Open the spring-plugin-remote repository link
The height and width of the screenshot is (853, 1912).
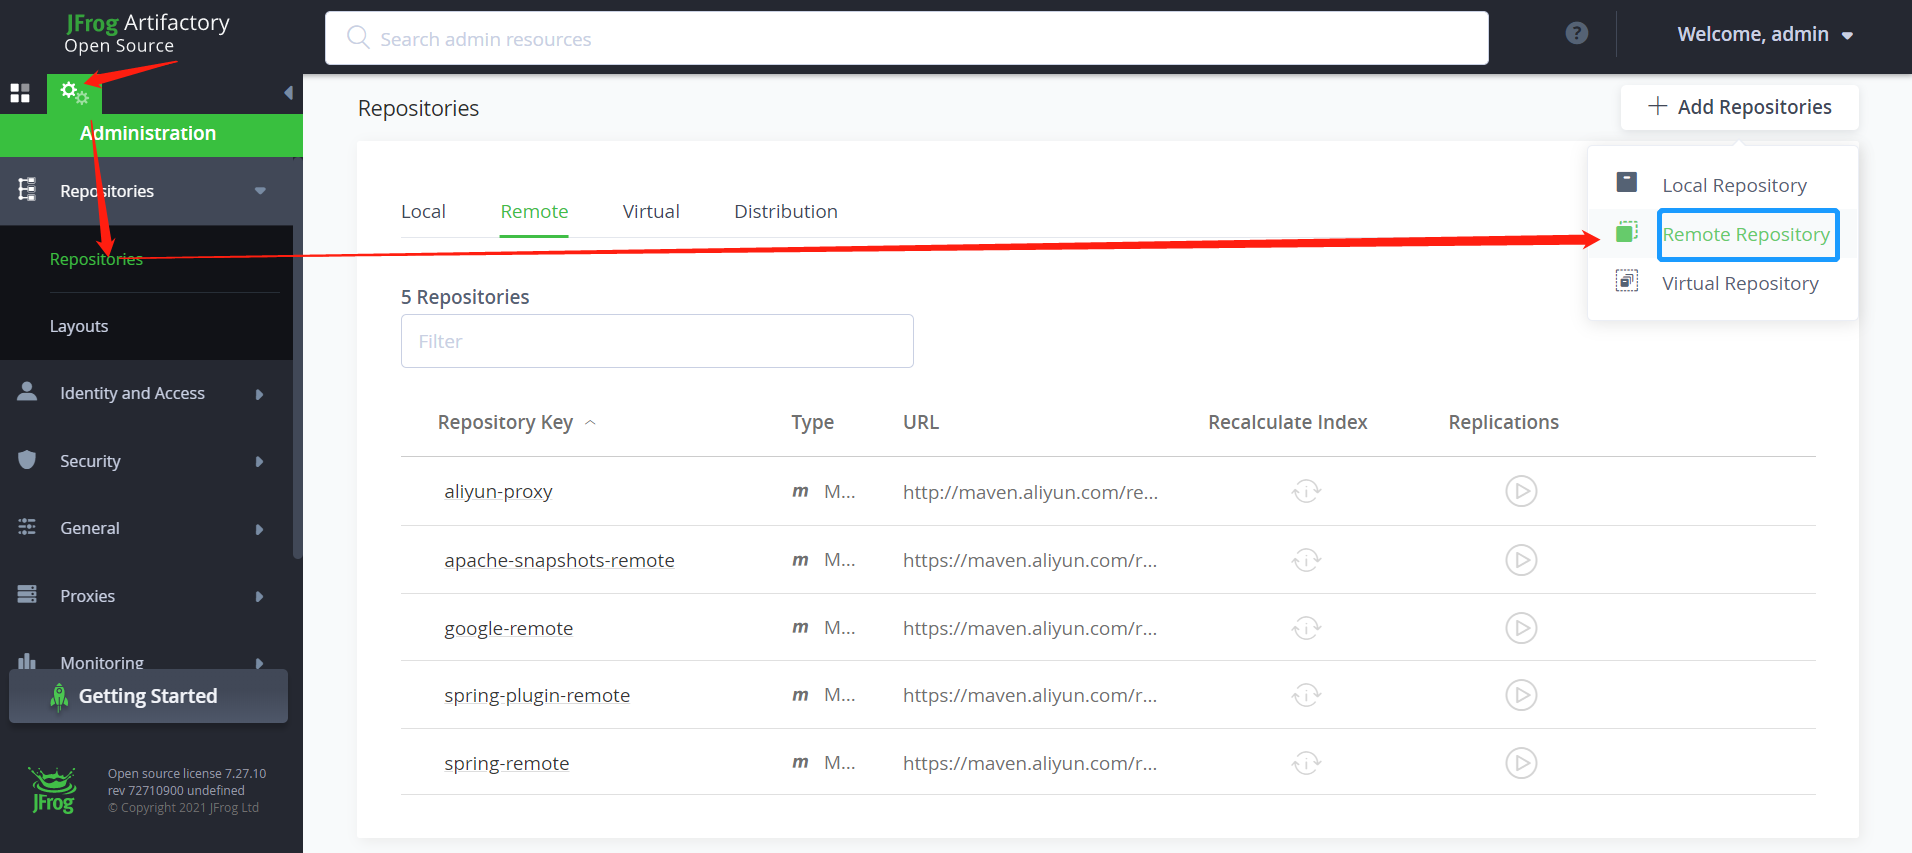tap(537, 695)
